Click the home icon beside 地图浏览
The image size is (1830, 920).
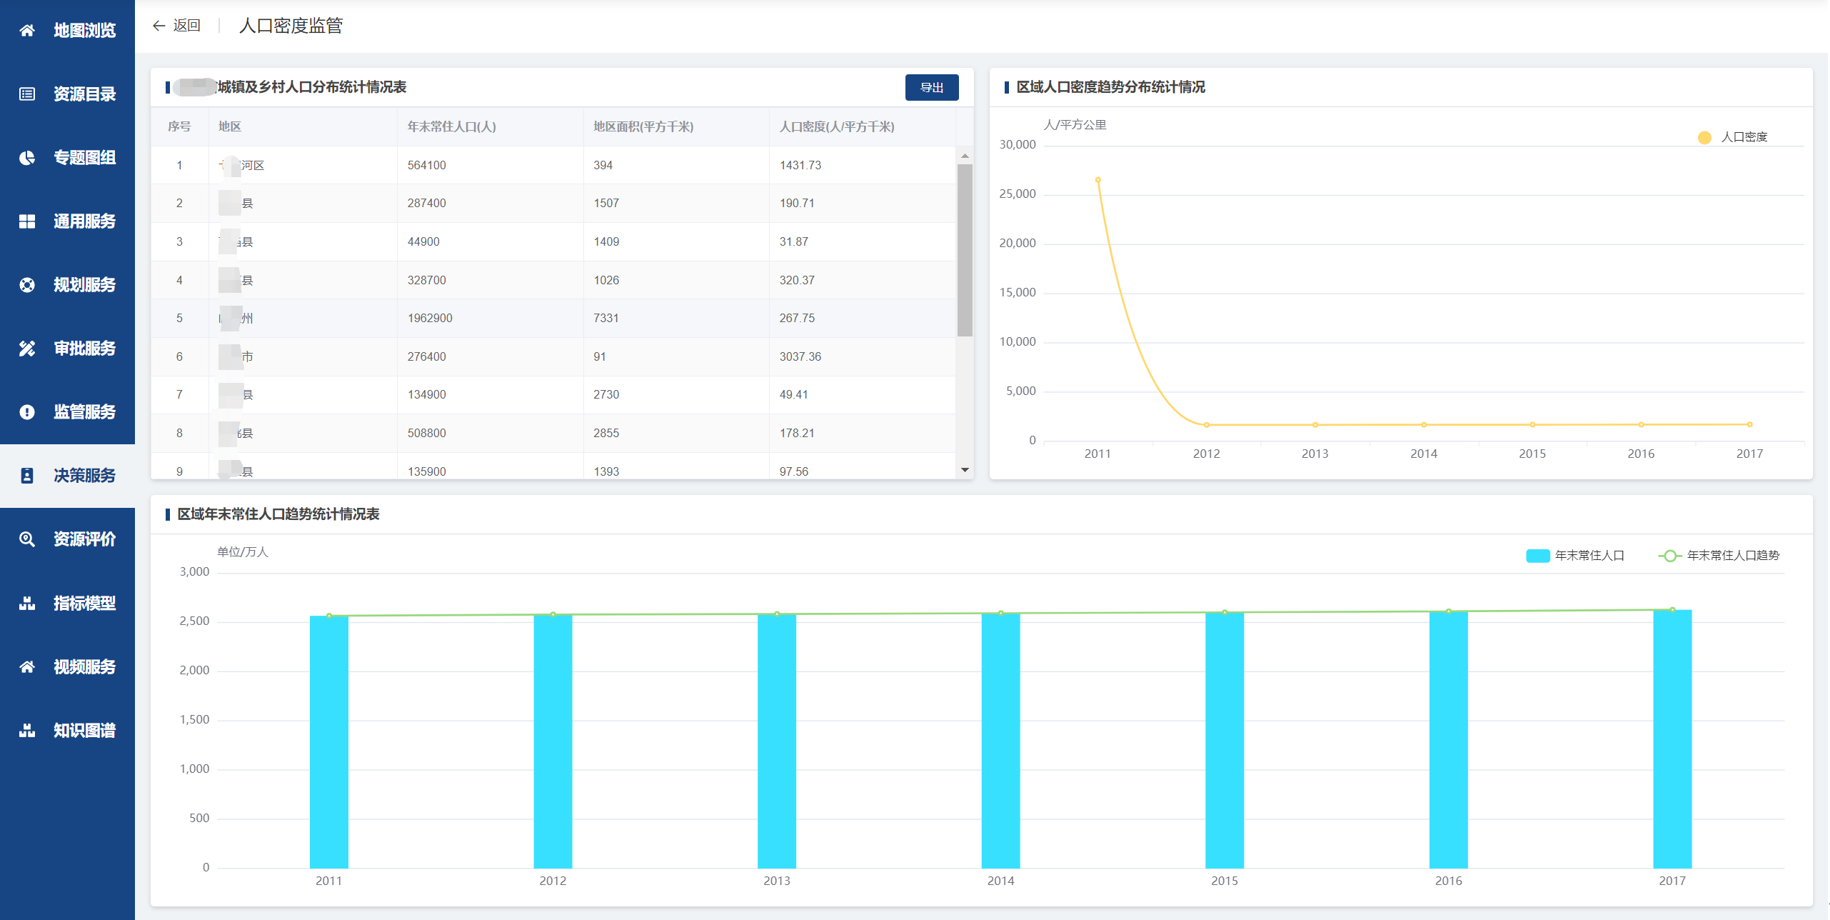click(27, 30)
